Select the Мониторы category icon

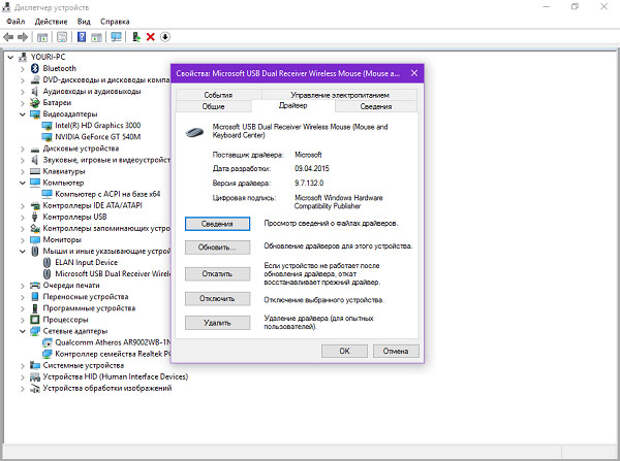[35, 240]
